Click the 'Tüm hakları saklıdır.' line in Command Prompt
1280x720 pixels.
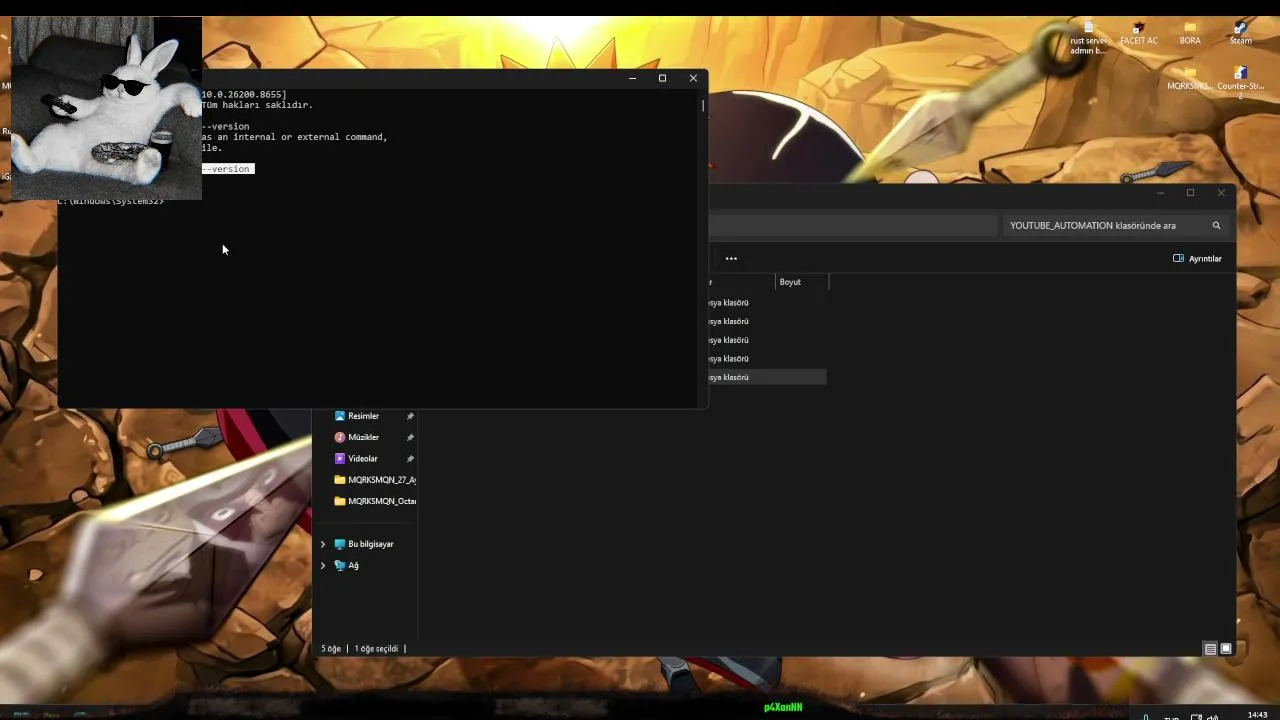[258, 105]
